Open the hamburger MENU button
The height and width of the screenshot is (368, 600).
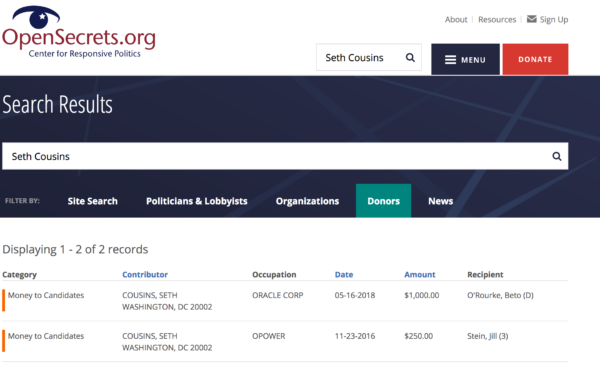tap(465, 59)
